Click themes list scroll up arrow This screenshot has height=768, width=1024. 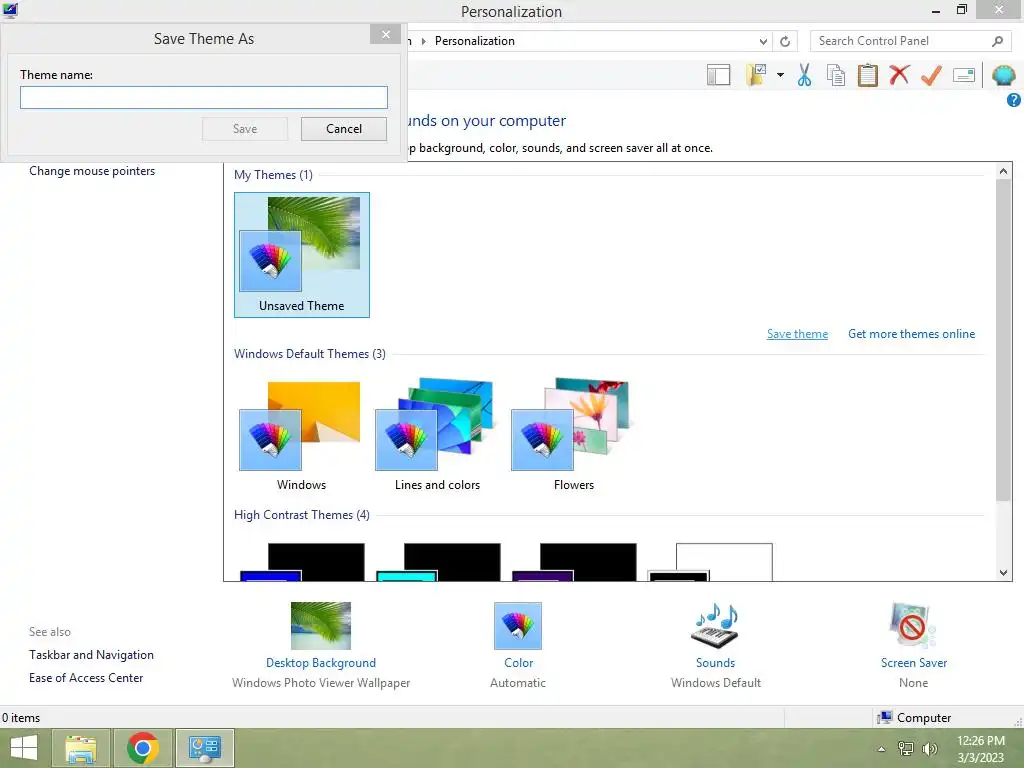1003,171
